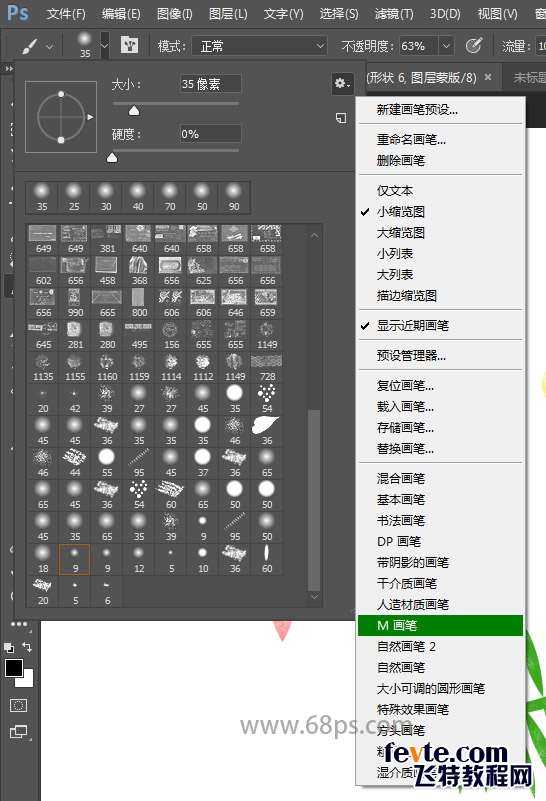Open the brush preset picker dropdown arrow

[x=104, y=46]
